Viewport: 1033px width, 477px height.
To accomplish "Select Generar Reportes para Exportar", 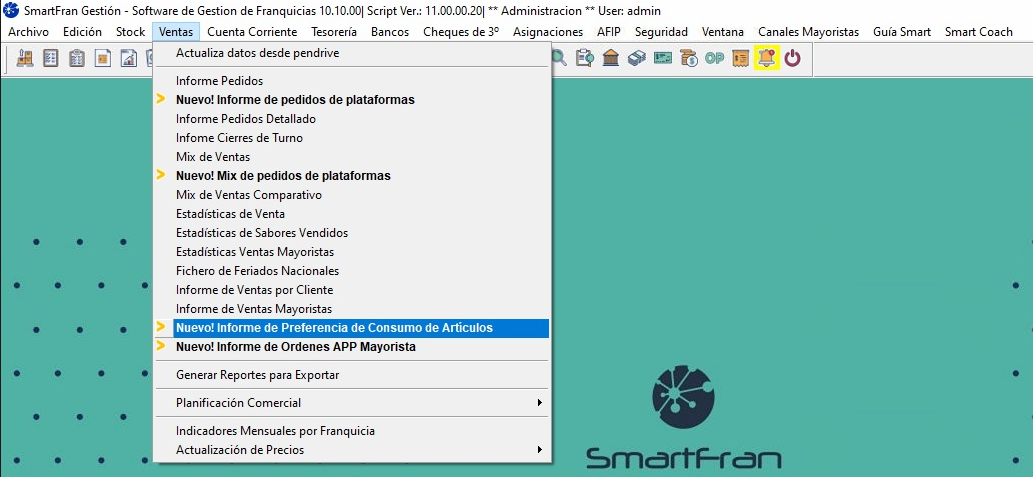I will pos(352,375).
